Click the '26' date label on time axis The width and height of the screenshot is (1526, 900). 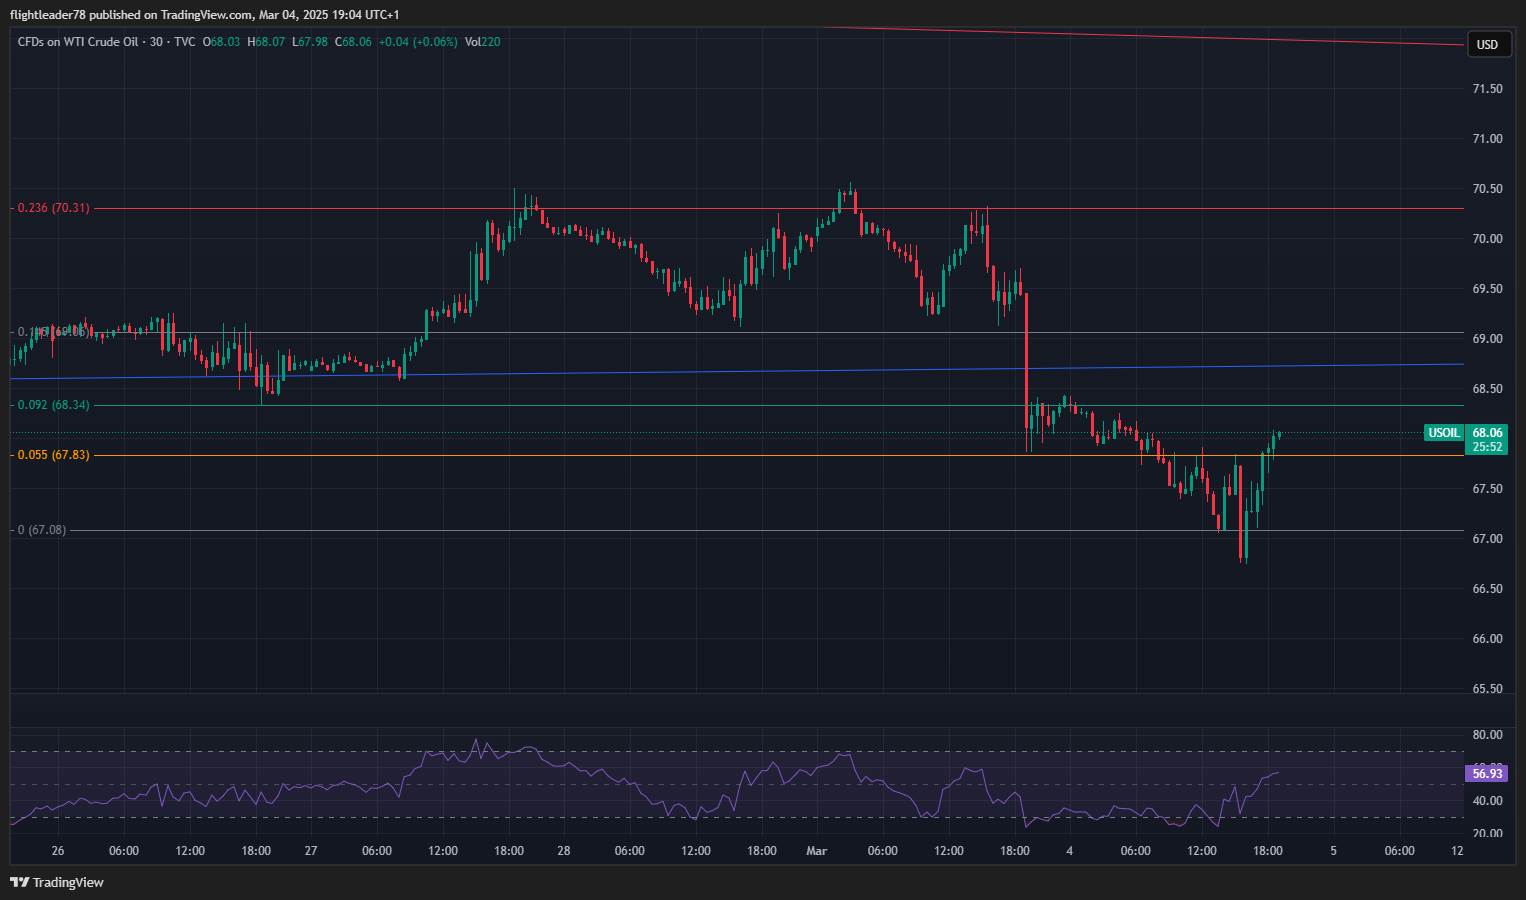click(58, 851)
